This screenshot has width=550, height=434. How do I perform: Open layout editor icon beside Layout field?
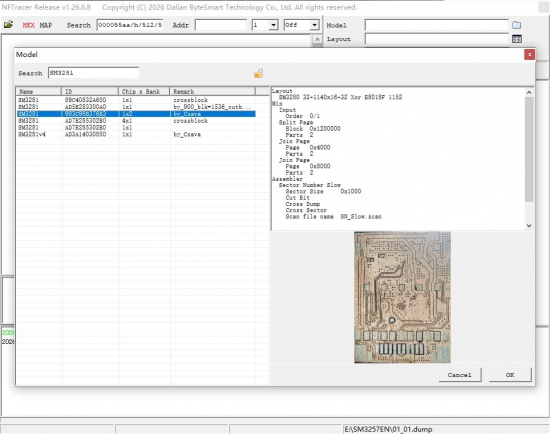[516, 39]
